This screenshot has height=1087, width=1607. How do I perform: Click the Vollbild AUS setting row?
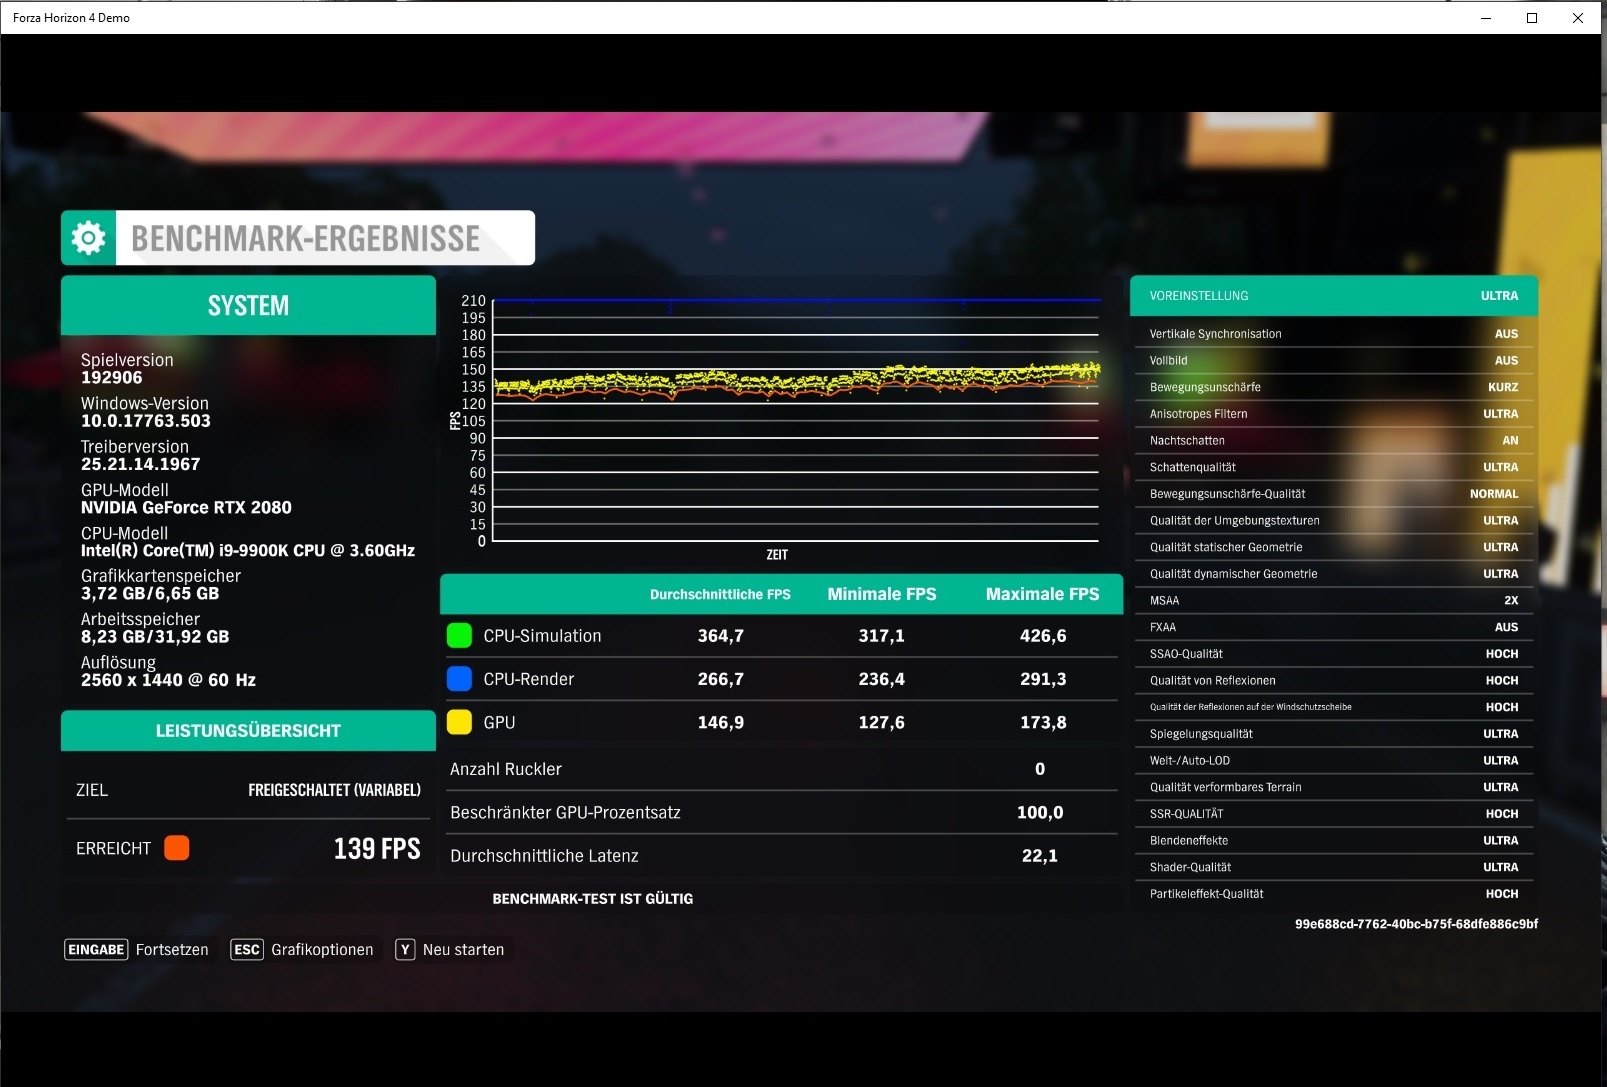point(1334,360)
